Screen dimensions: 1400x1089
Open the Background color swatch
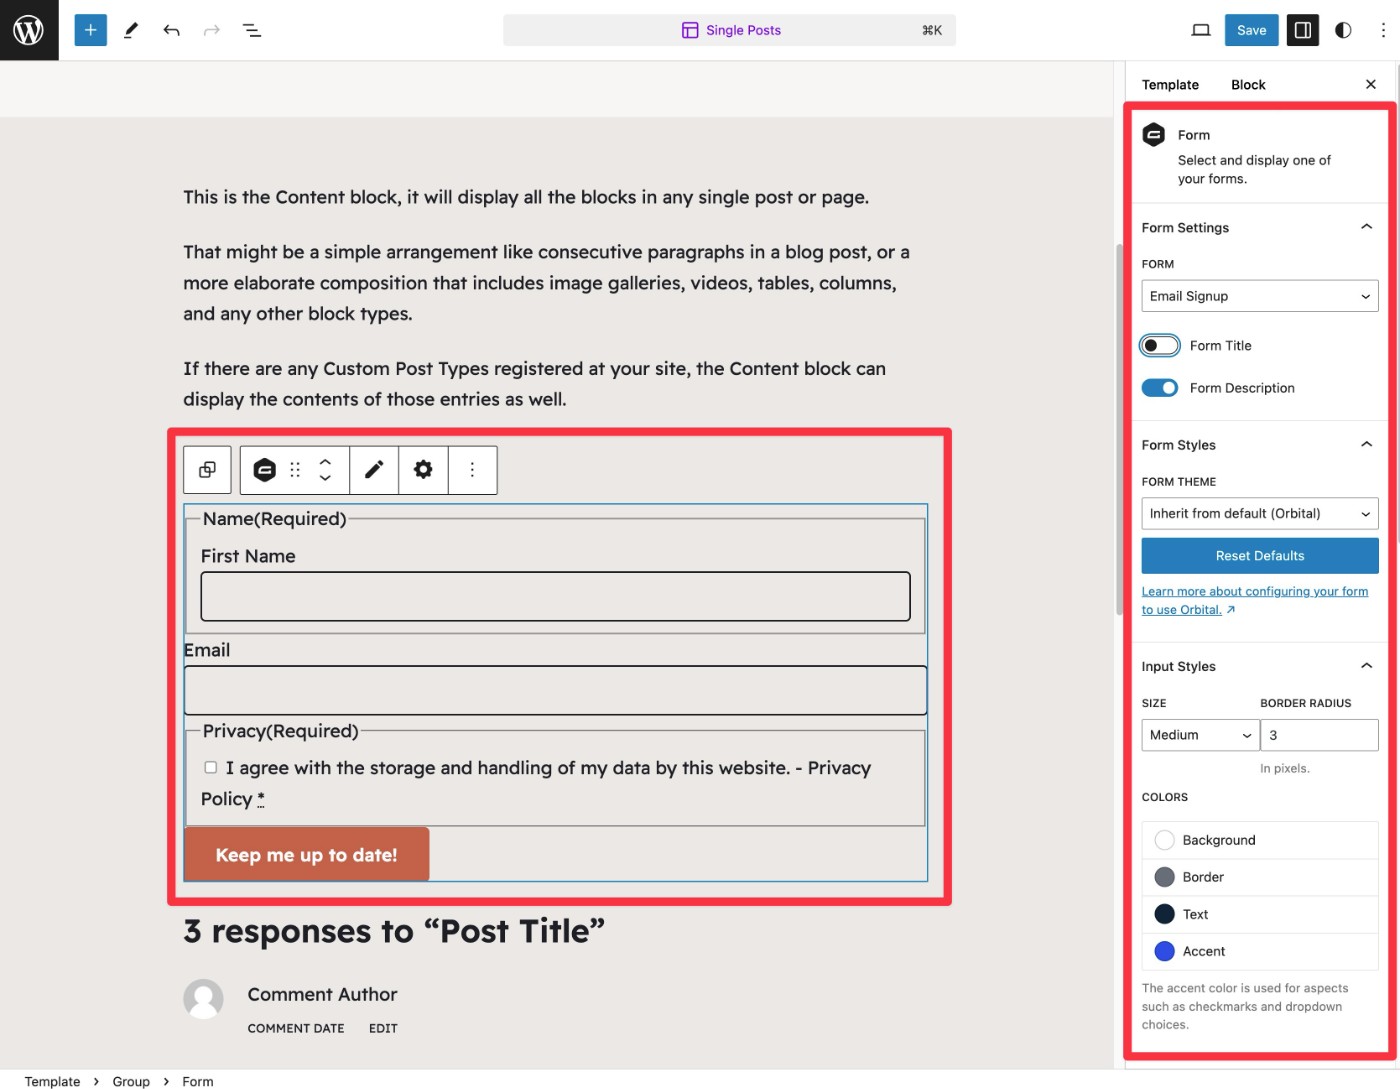pyautogui.click(x=1260, y=840)
